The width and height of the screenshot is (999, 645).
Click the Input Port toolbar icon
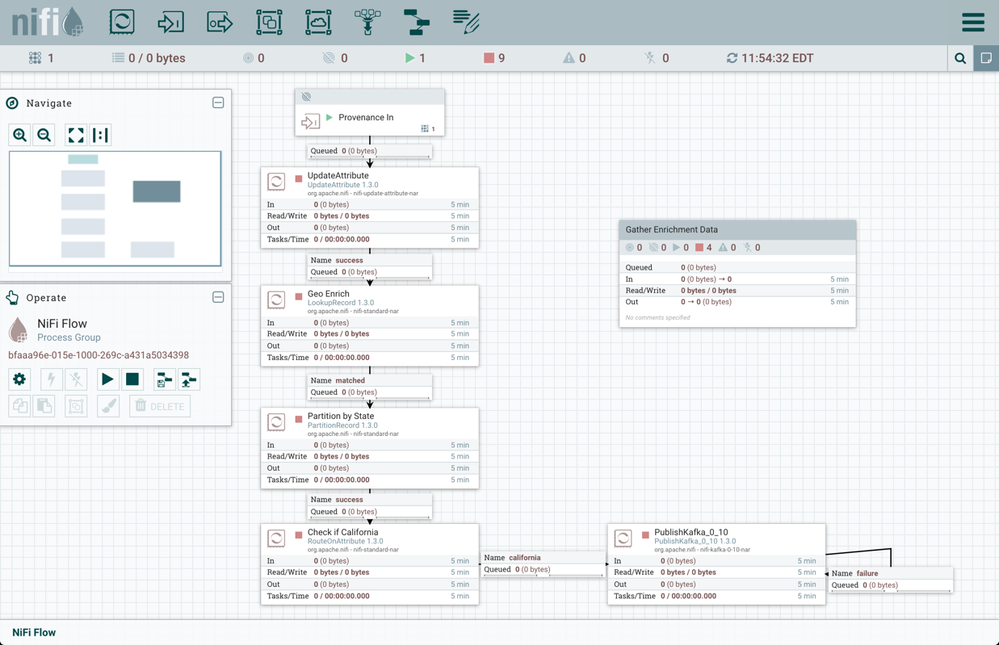coord(171,22)
